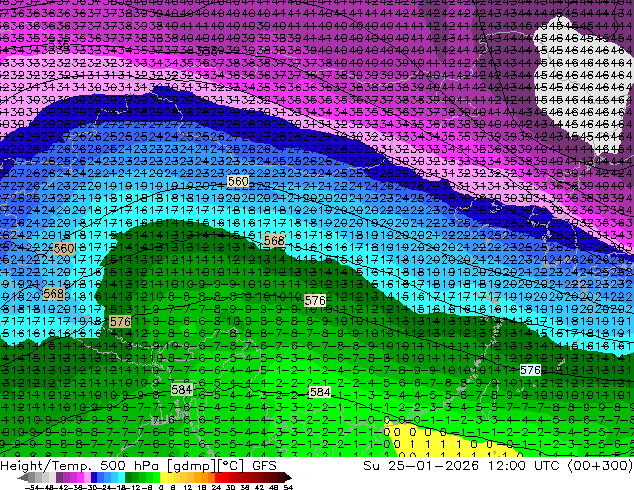Click the left 584 contour label
The width and height of the screenshot is (634, 490).
tap(182, 390)
